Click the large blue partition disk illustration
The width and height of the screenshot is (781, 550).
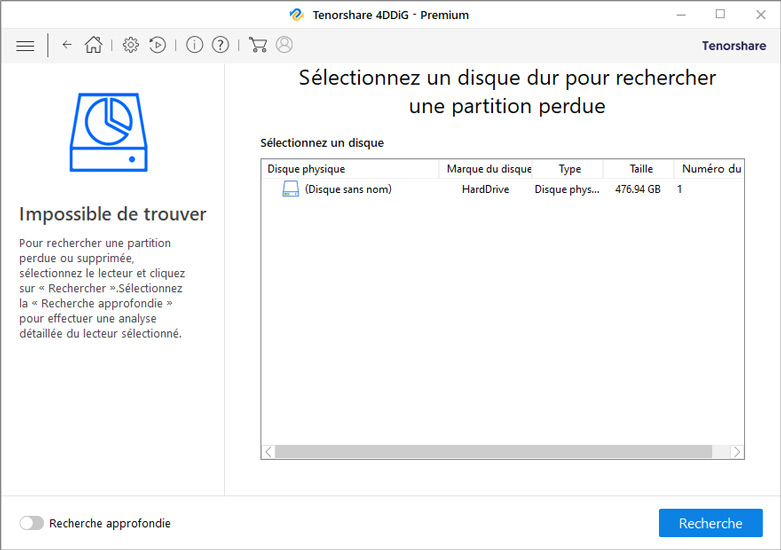coord(109,132)
